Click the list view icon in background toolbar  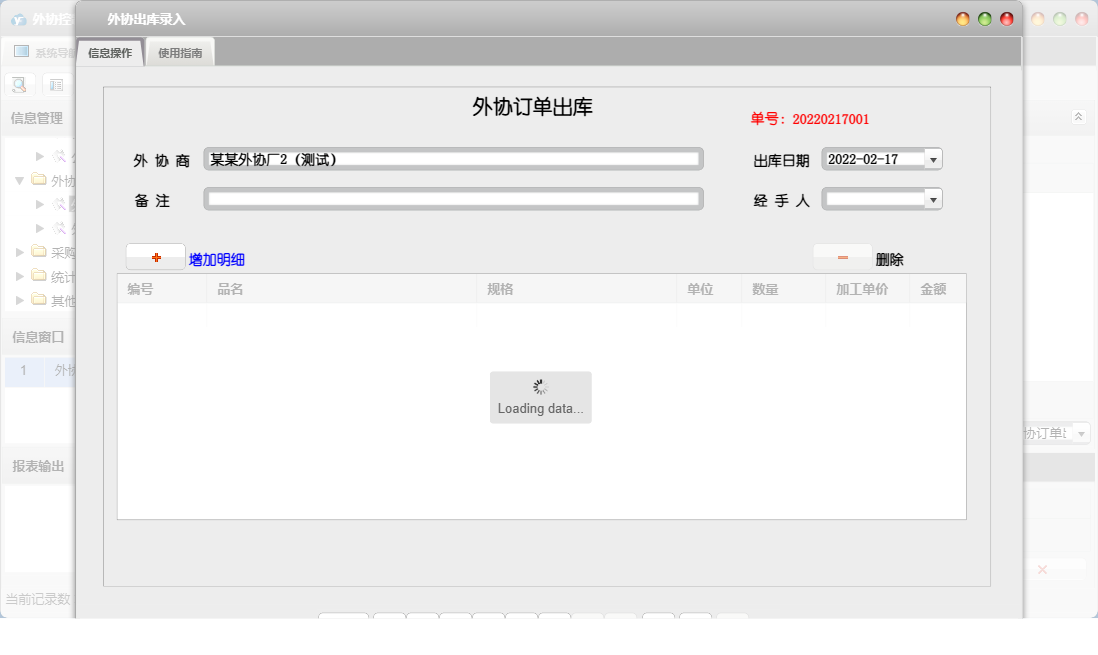pos(57,85)
